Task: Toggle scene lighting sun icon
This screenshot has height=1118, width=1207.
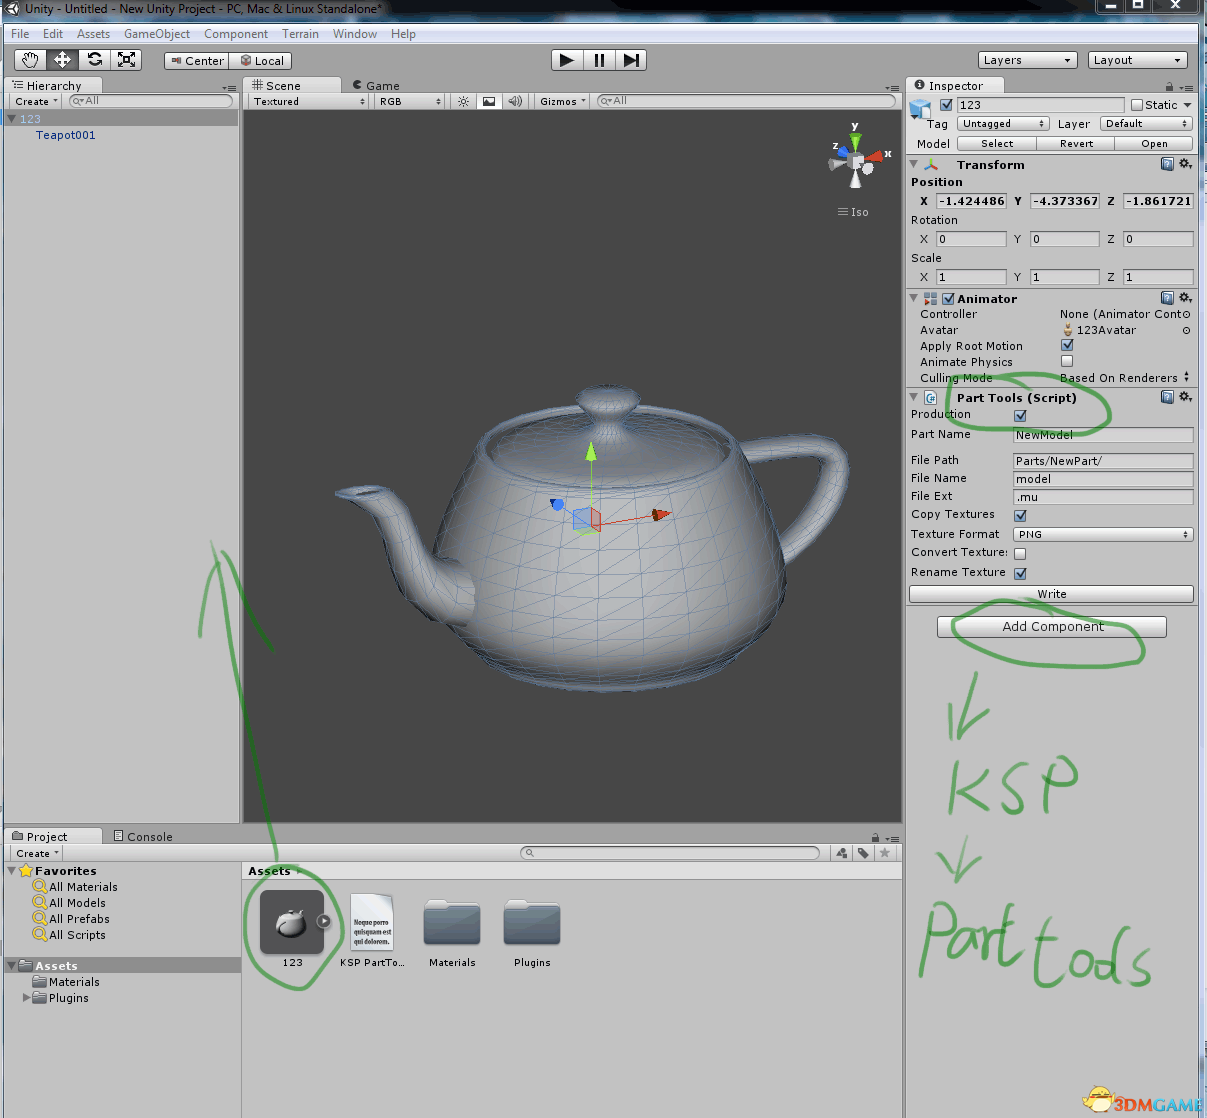Action: click(463, 101)
